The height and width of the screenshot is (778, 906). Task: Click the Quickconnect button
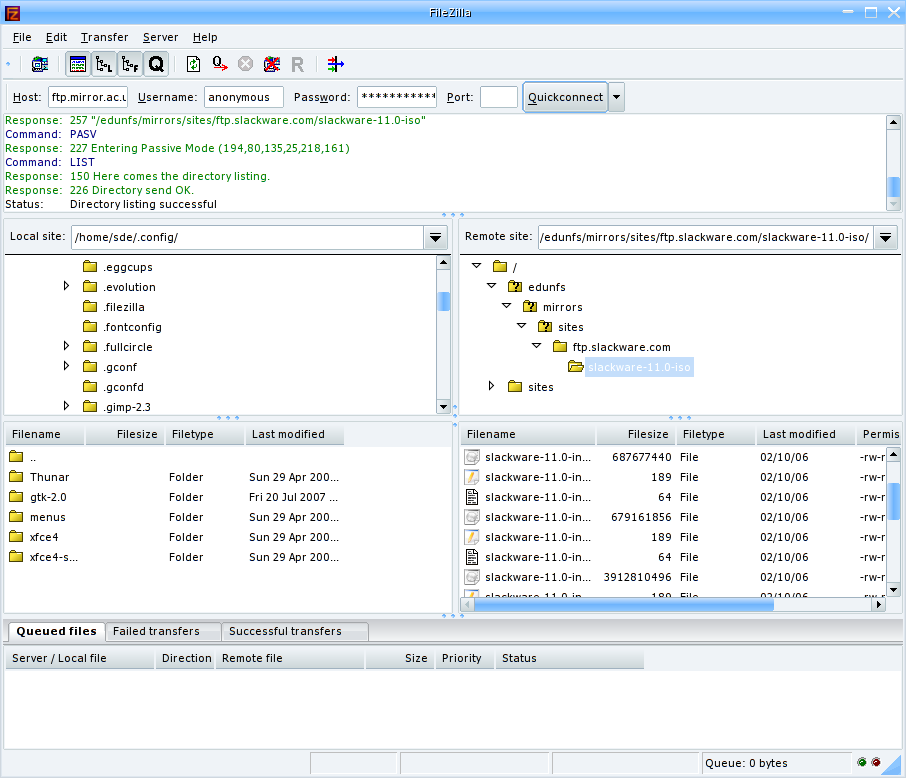click(x=565, y=97)
